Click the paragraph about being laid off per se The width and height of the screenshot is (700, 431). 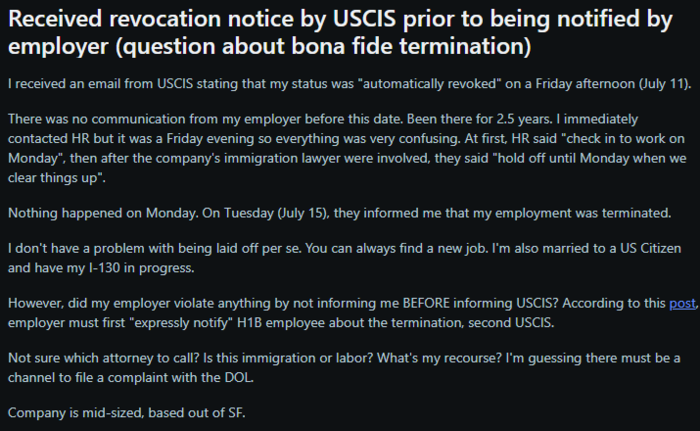[345, 258]
